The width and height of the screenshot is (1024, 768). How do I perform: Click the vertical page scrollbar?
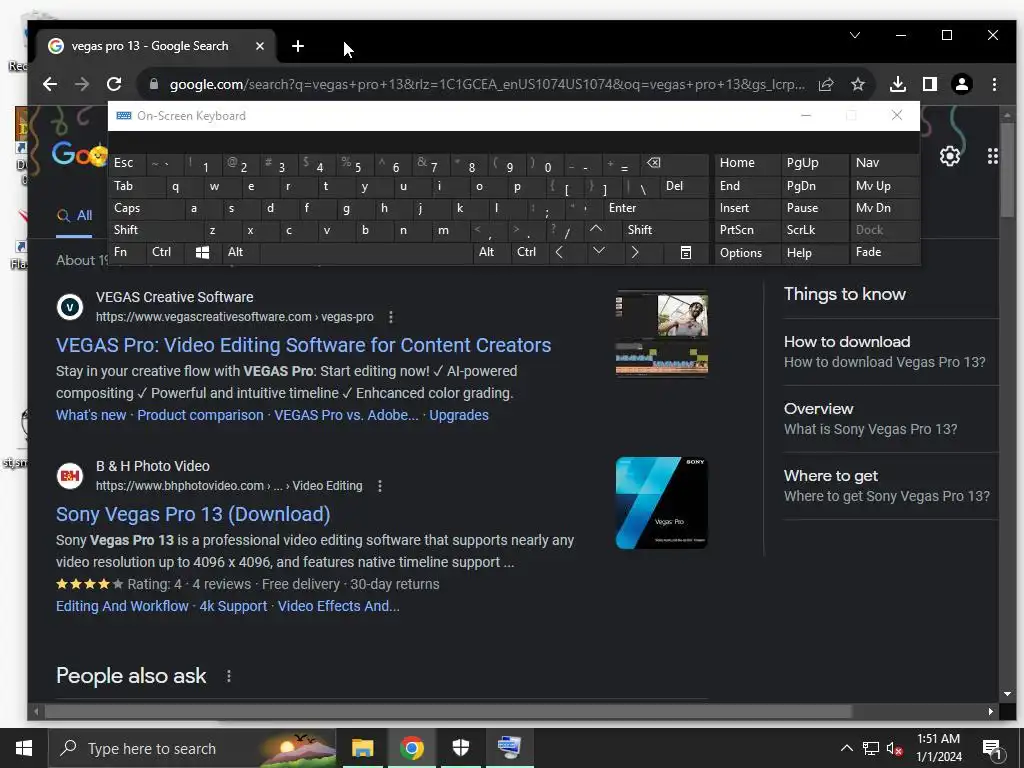point(1007,168)
